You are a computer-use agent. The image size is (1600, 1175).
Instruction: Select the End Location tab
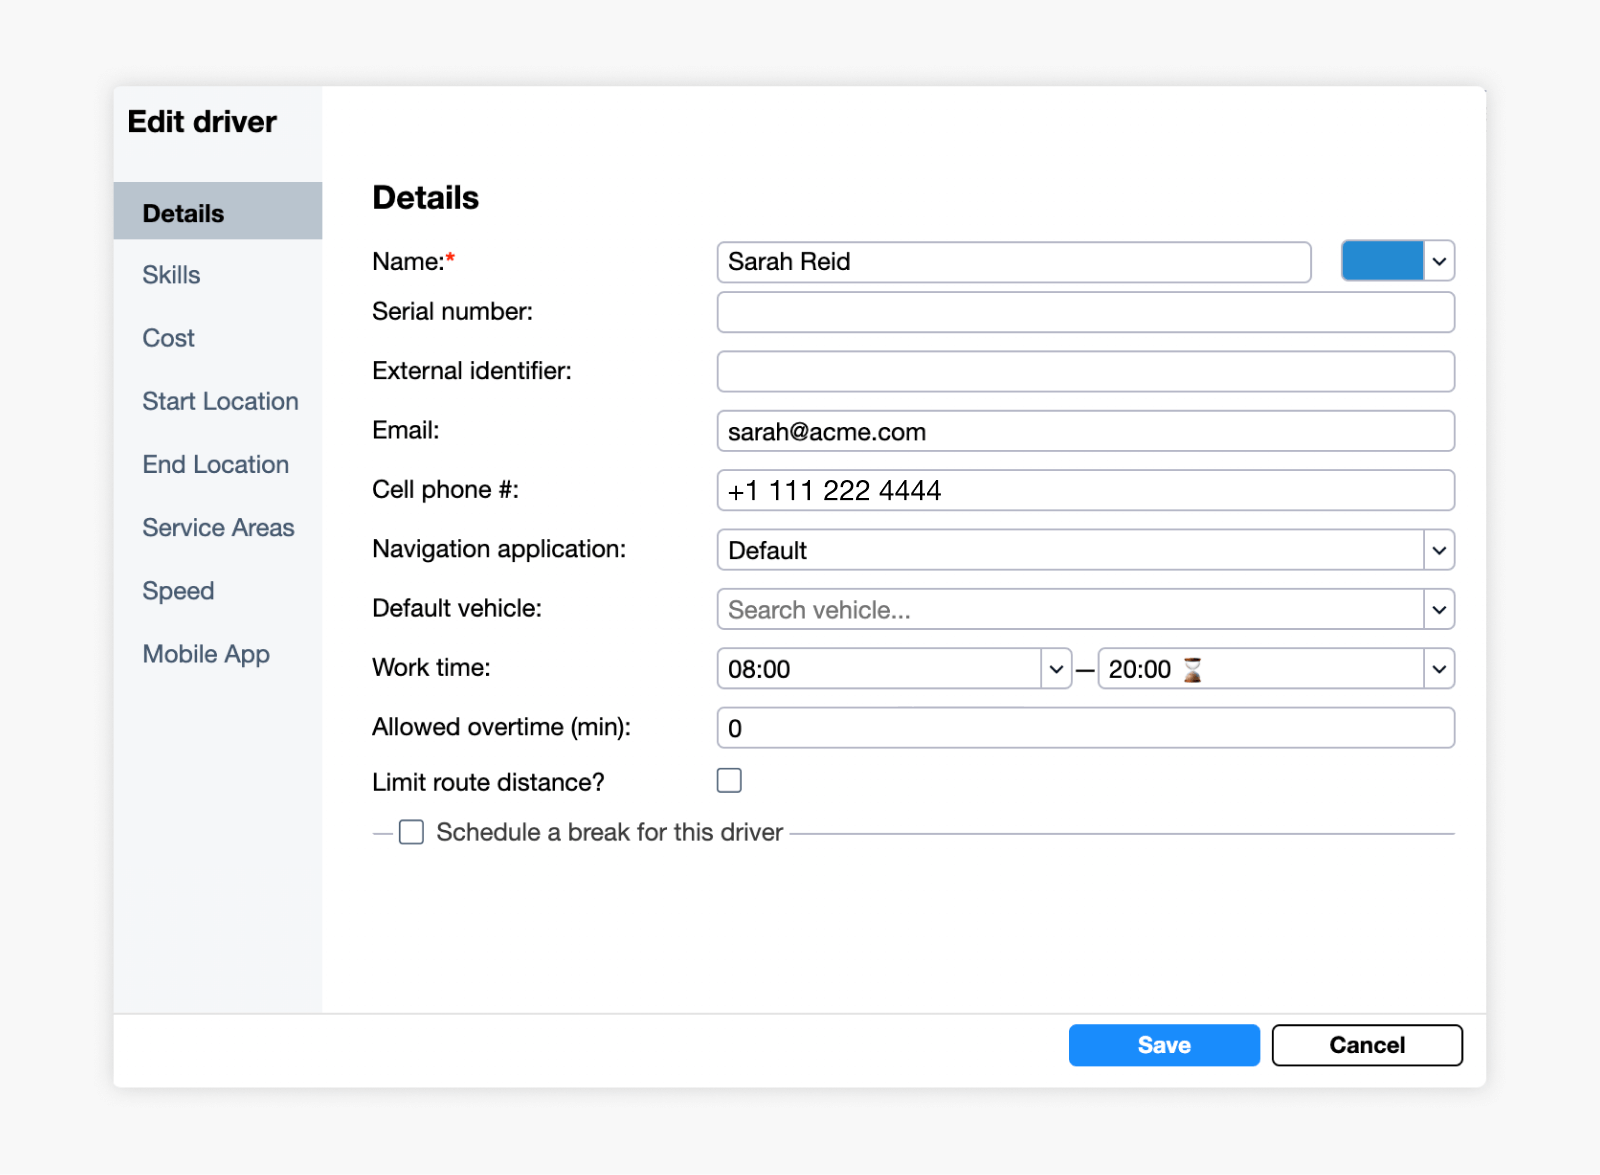(215, 464)
